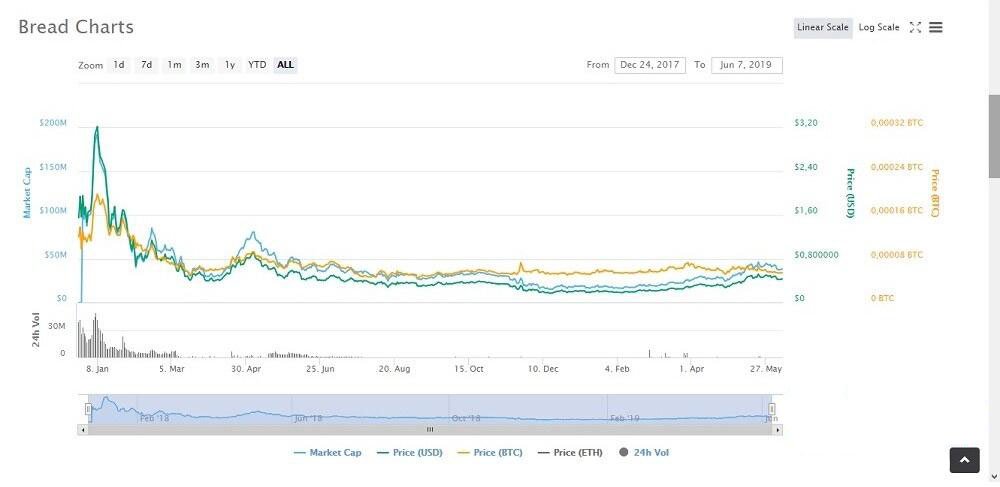Set zoom range to YTD
This screenshot has width=1000, height=487.
click(x=257, y=64)
